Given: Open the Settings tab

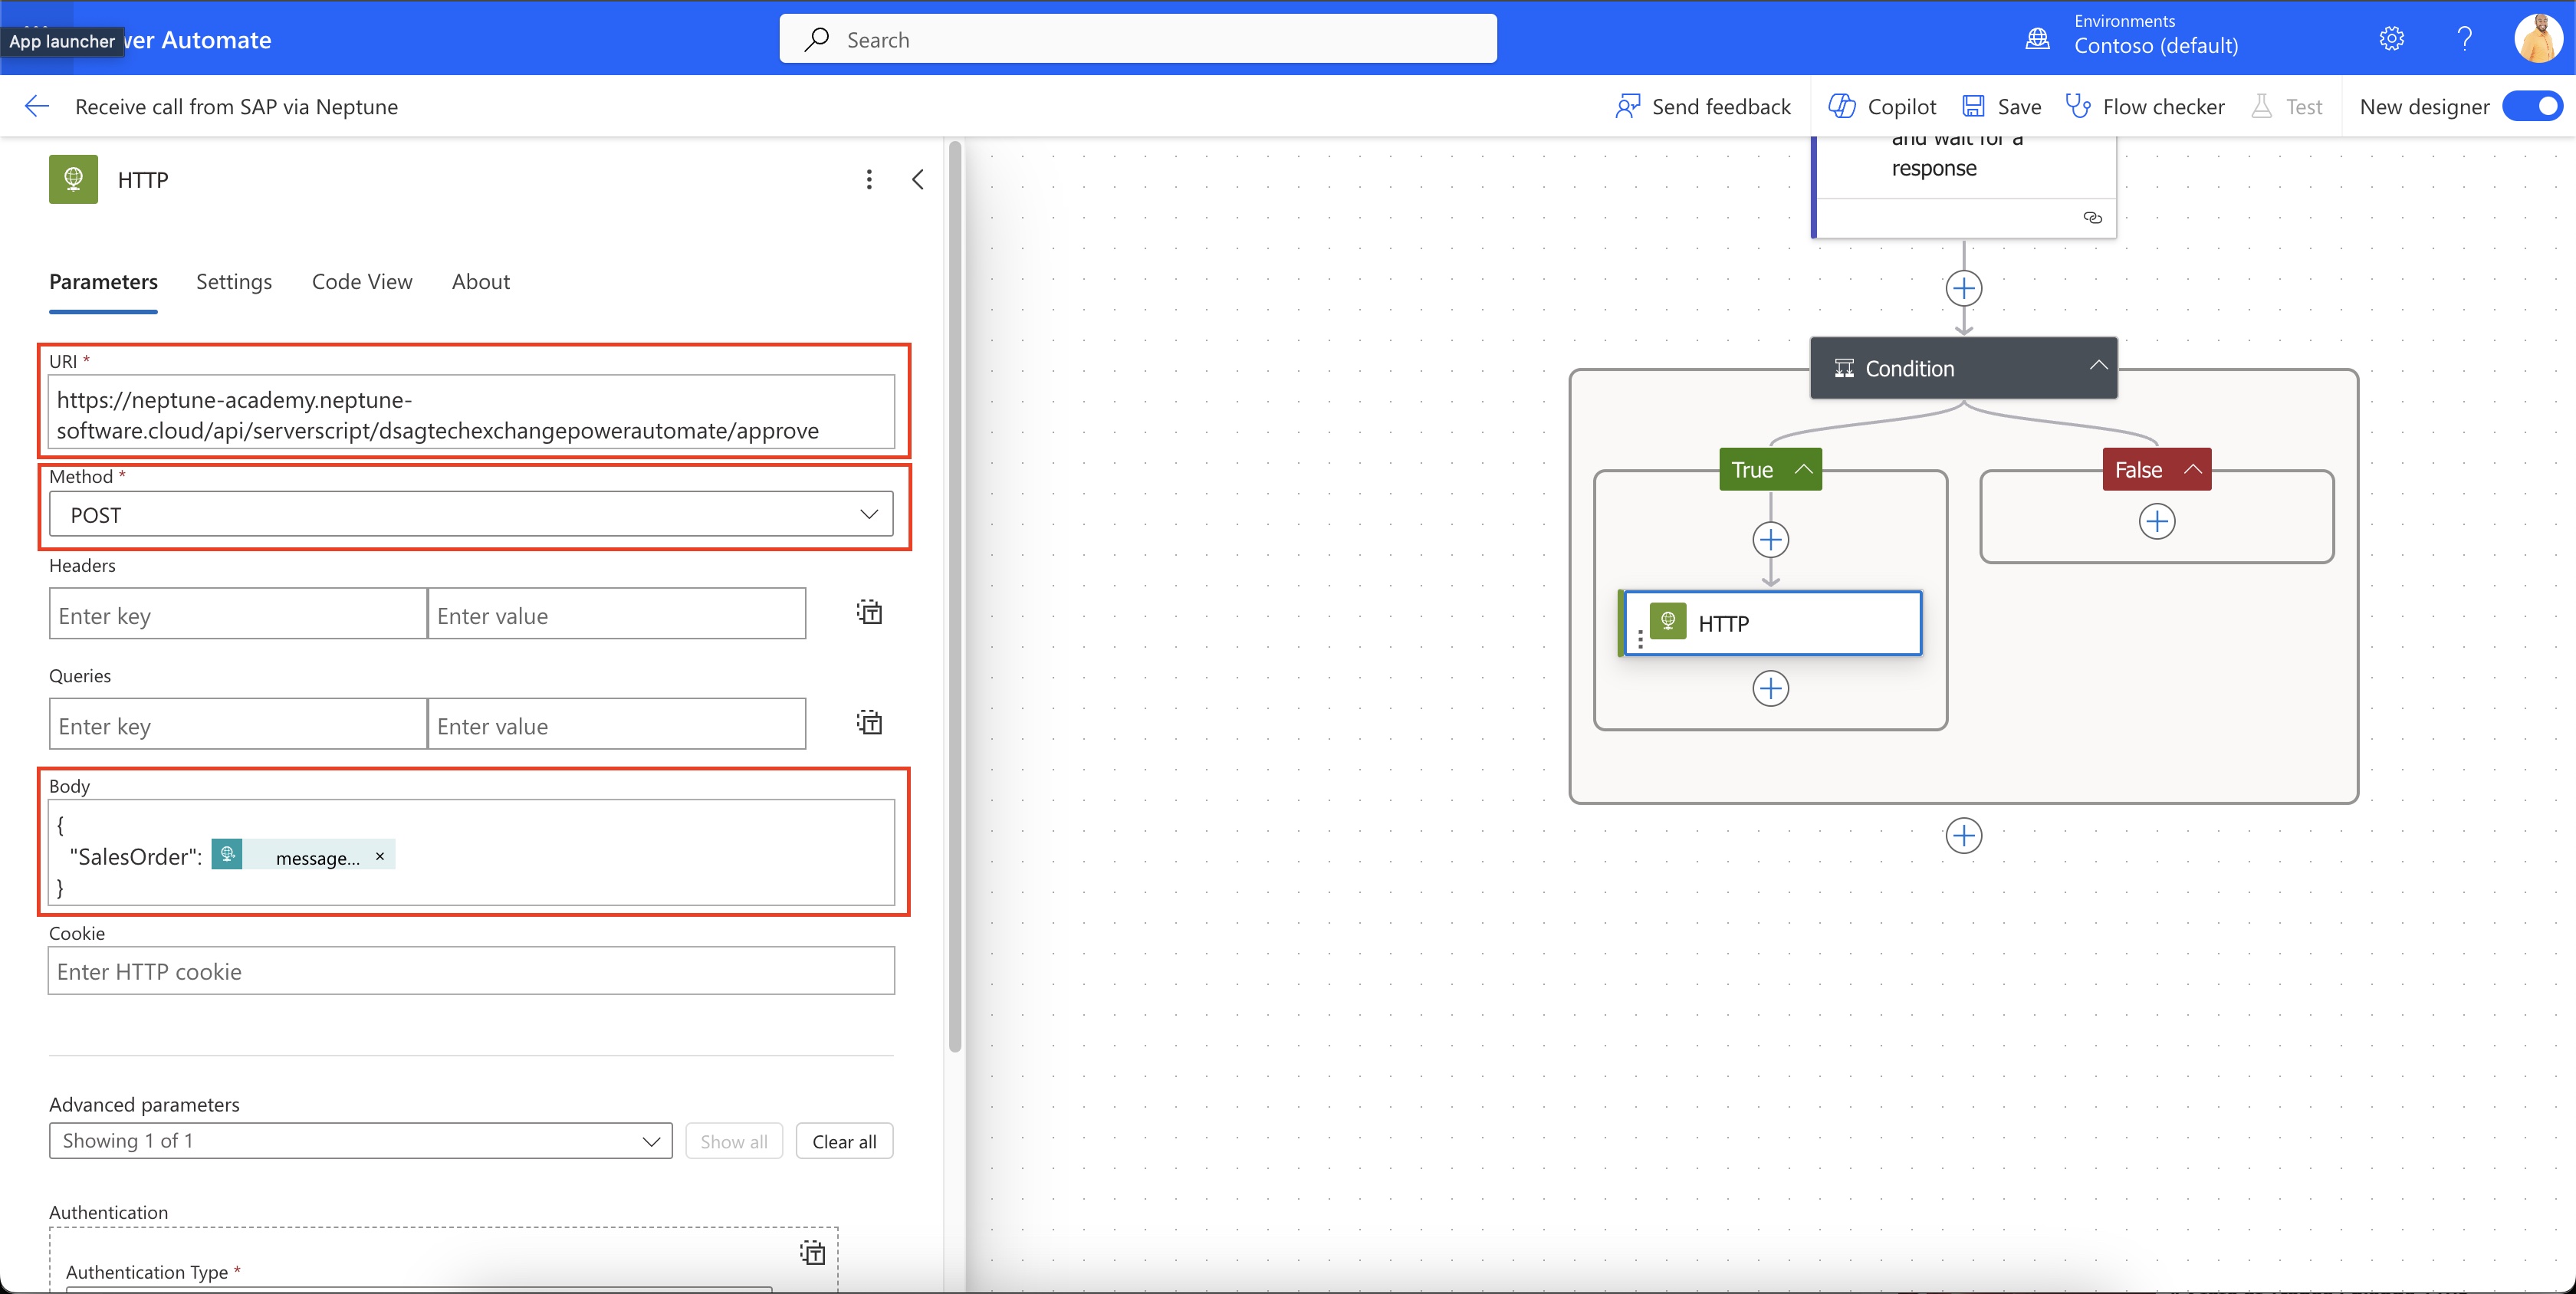Looking at the screenshot, I should 234,282.
